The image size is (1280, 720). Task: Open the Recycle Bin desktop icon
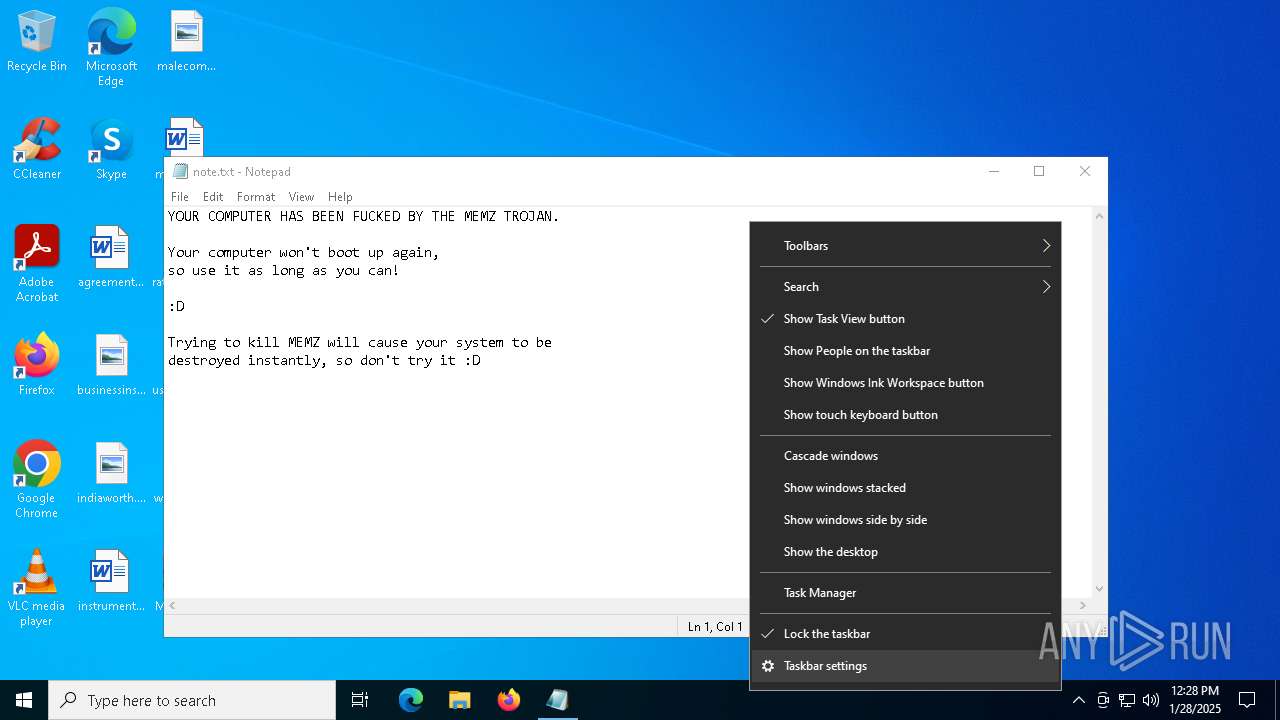[x=37, y=42]
